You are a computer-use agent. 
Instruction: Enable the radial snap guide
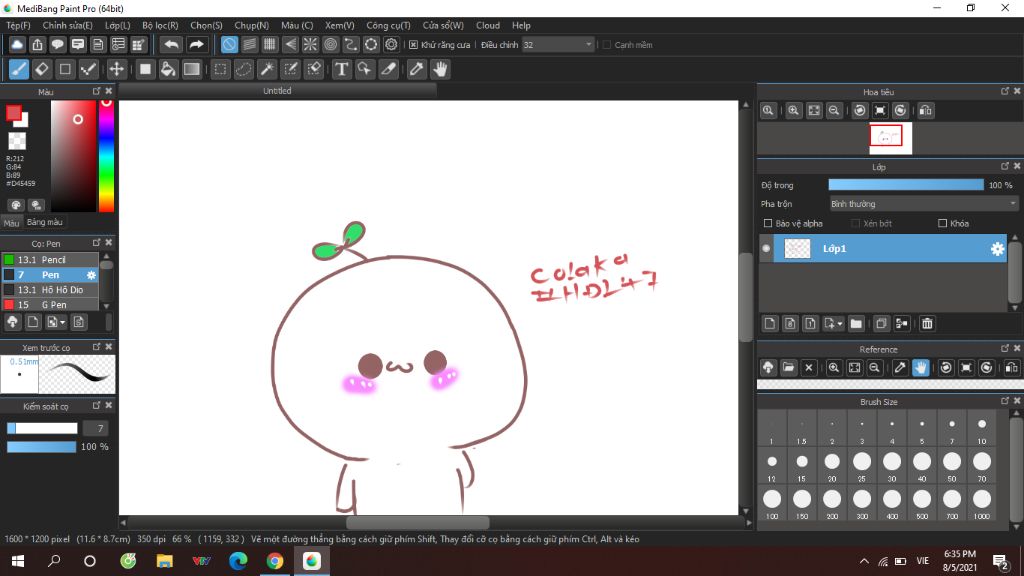coord(310,44)
